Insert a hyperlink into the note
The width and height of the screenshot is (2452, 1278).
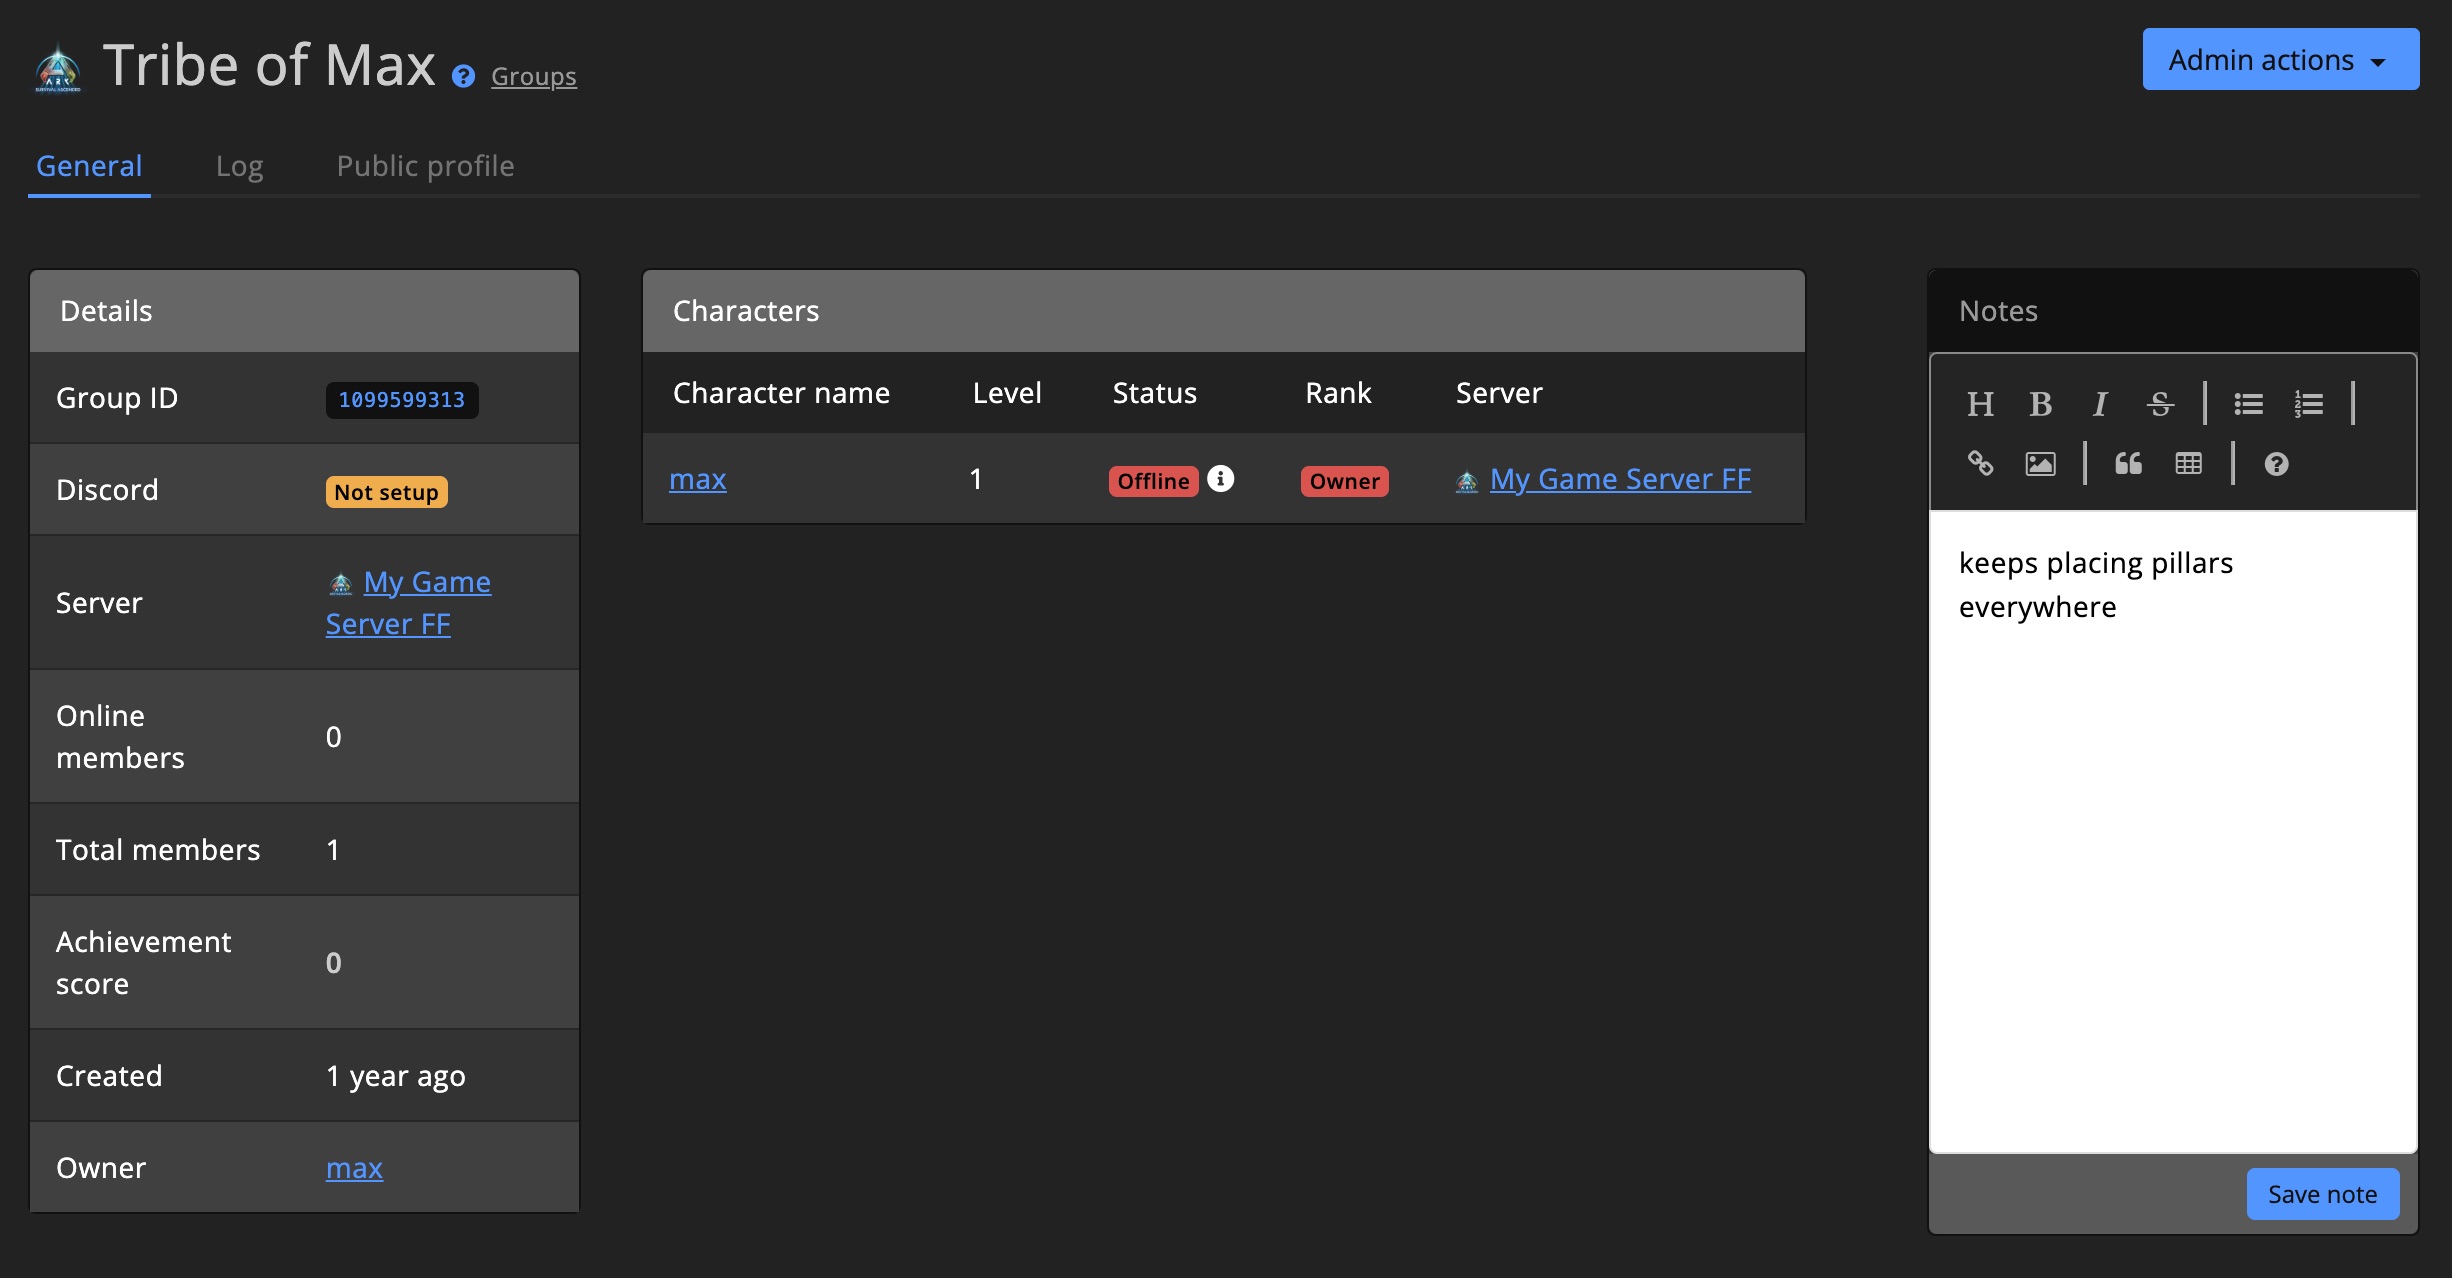(1981, 463)
